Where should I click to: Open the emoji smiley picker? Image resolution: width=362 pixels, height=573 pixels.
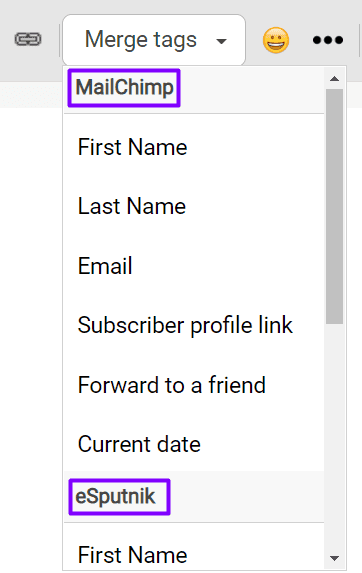(x=276, y=40)
